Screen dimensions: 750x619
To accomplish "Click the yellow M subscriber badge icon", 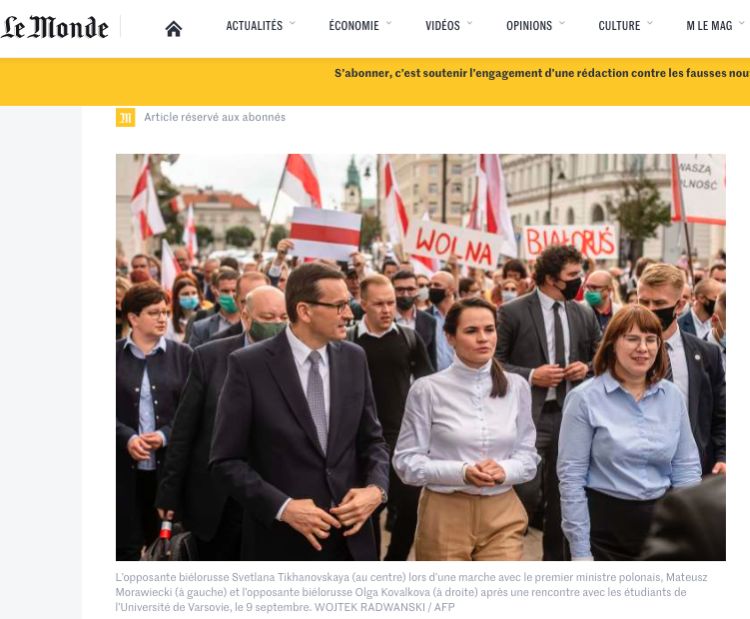I will (125, 118).
